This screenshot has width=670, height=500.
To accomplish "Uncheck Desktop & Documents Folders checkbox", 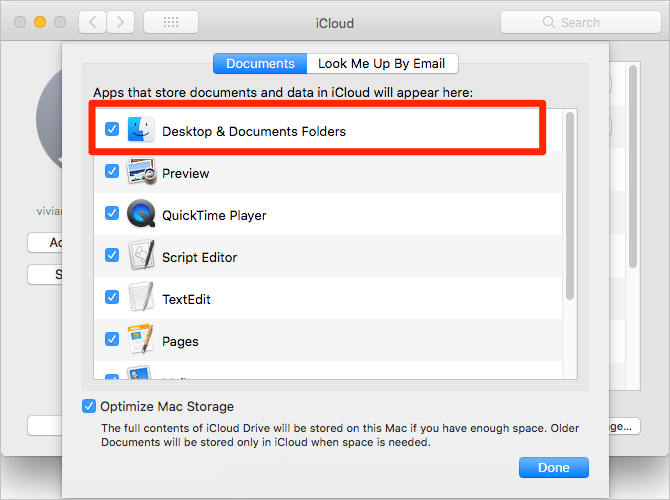I will 112,130.
